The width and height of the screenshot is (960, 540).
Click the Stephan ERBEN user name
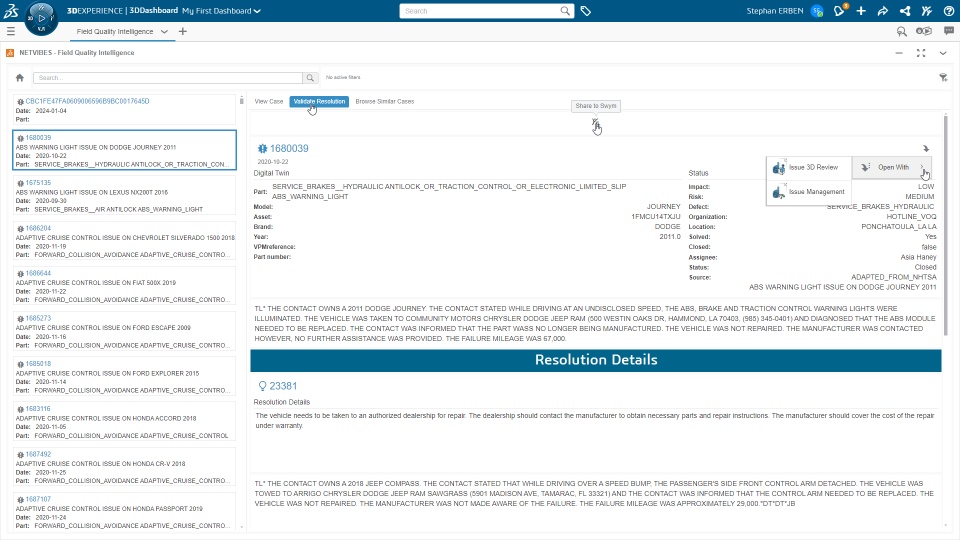[774, 11]
